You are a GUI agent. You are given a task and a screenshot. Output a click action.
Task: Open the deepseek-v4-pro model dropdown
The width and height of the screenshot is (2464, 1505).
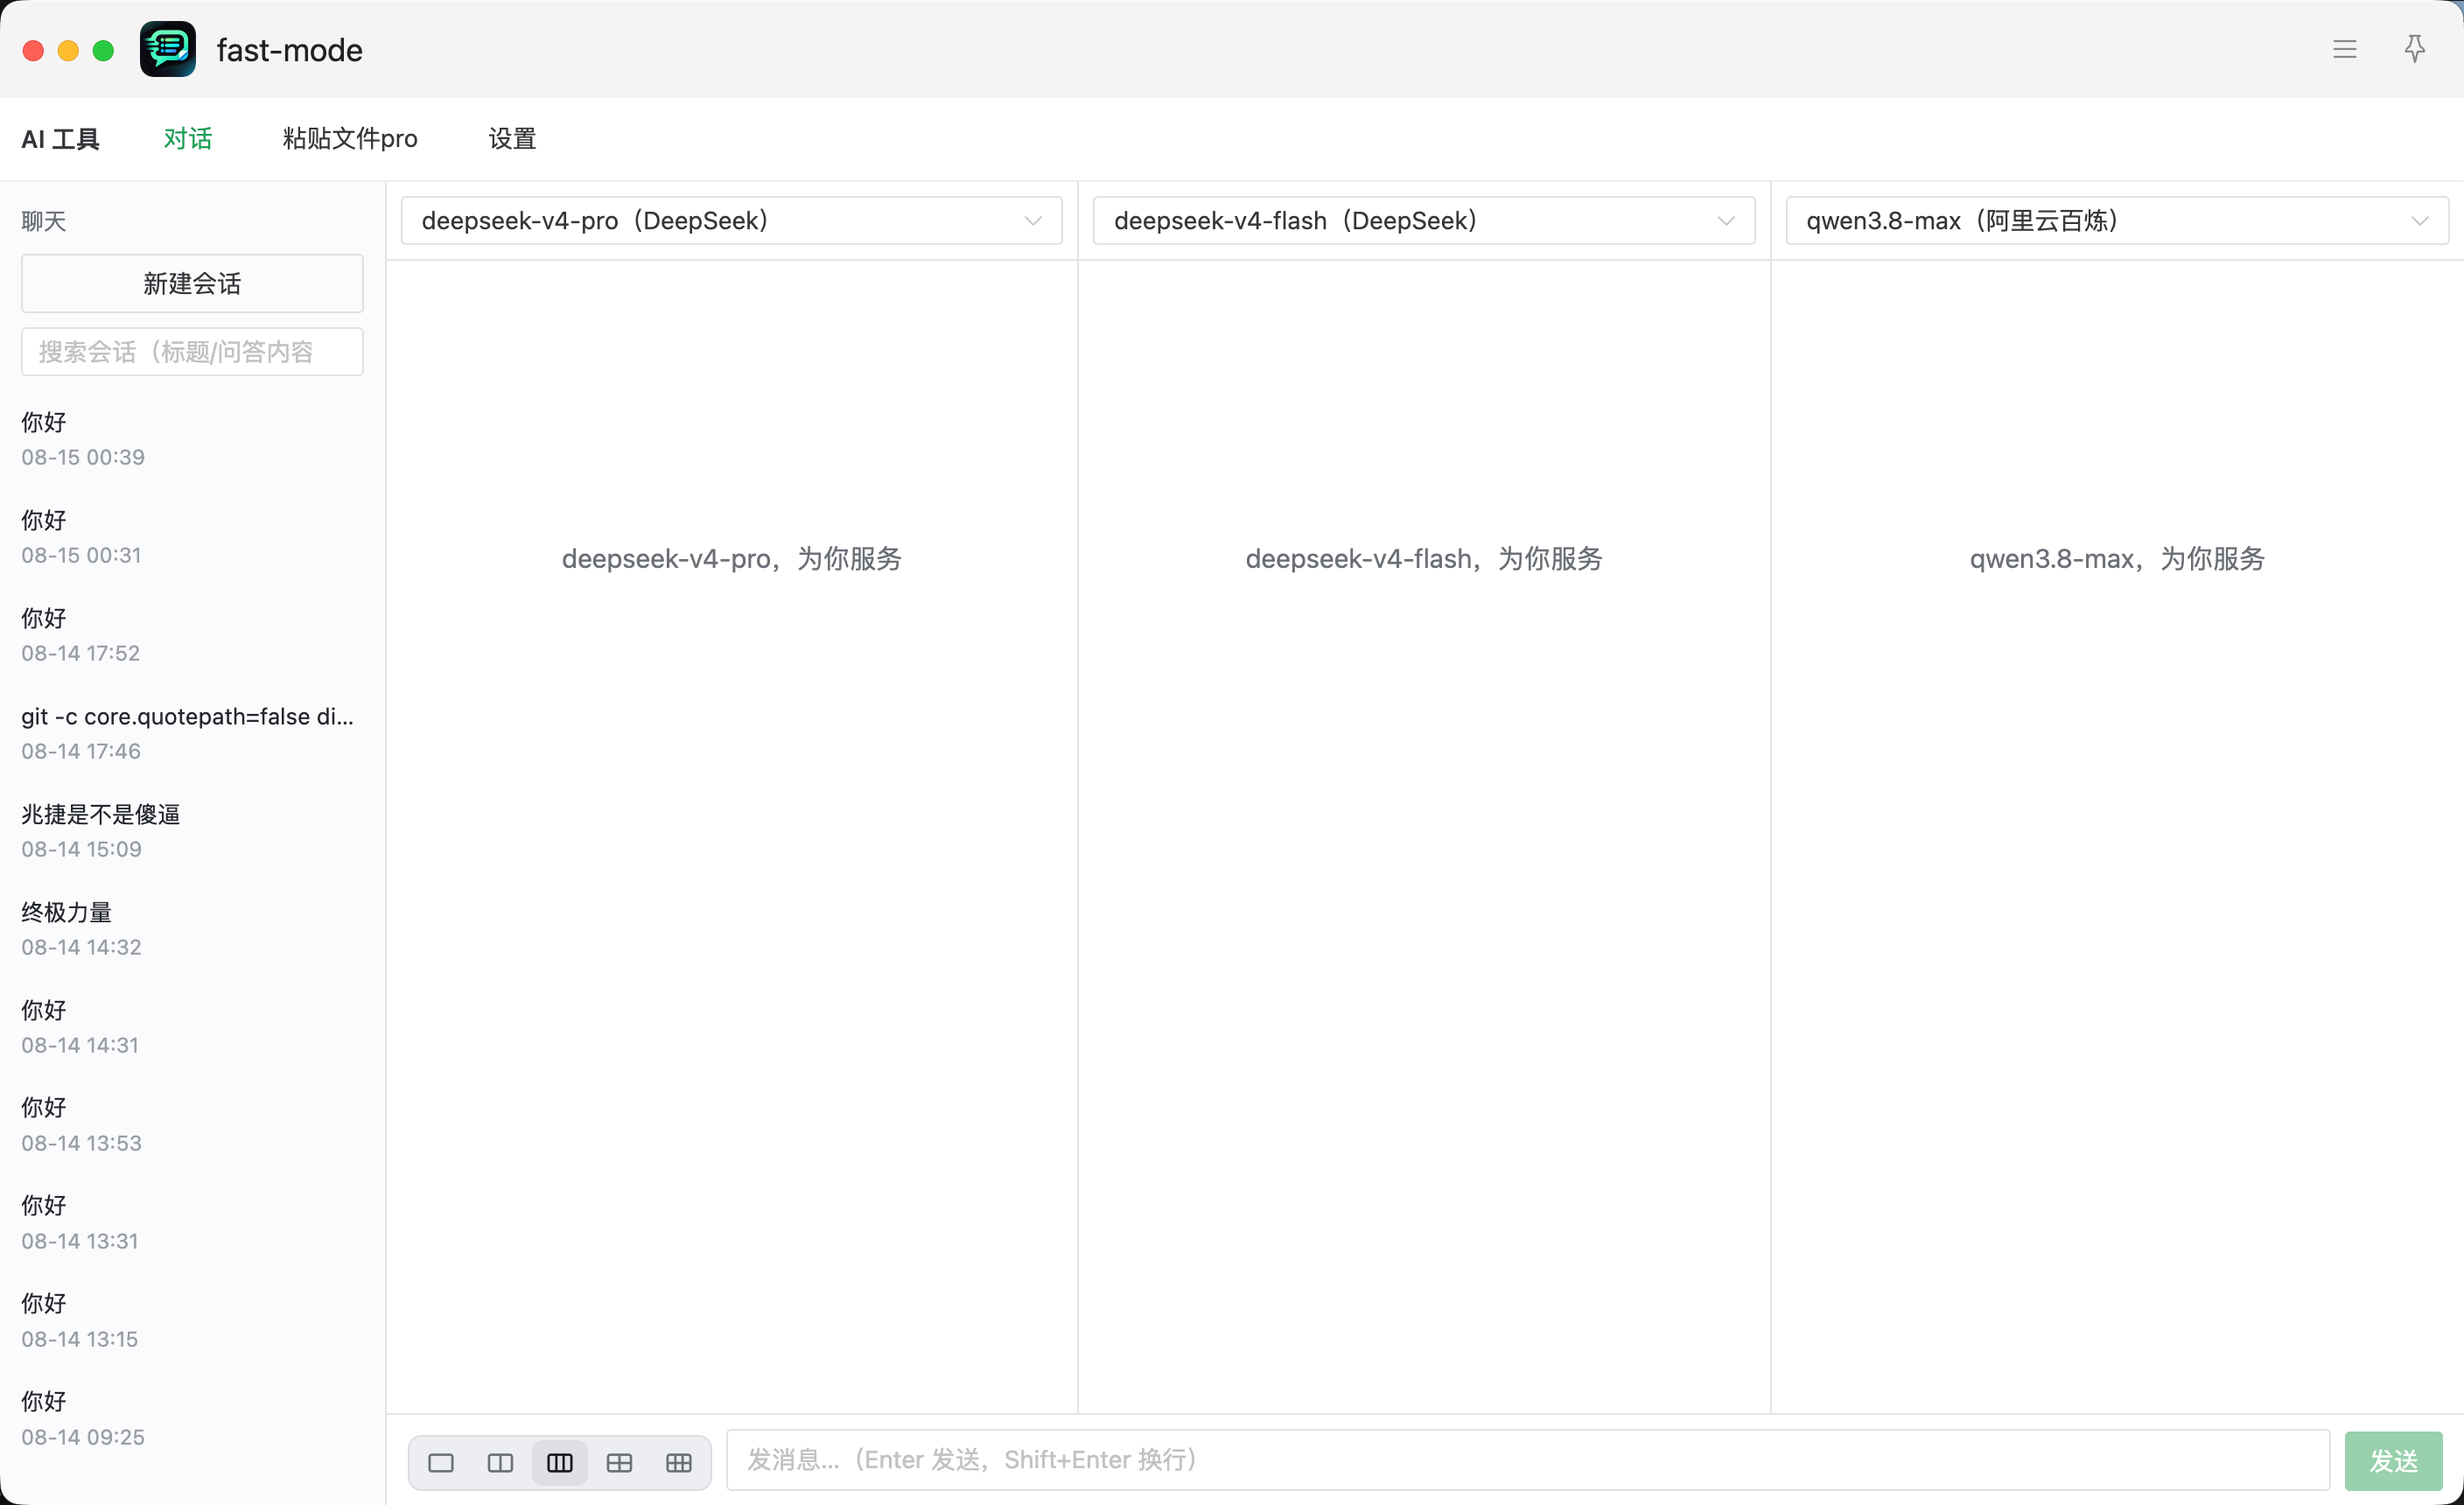coord(731,220)
